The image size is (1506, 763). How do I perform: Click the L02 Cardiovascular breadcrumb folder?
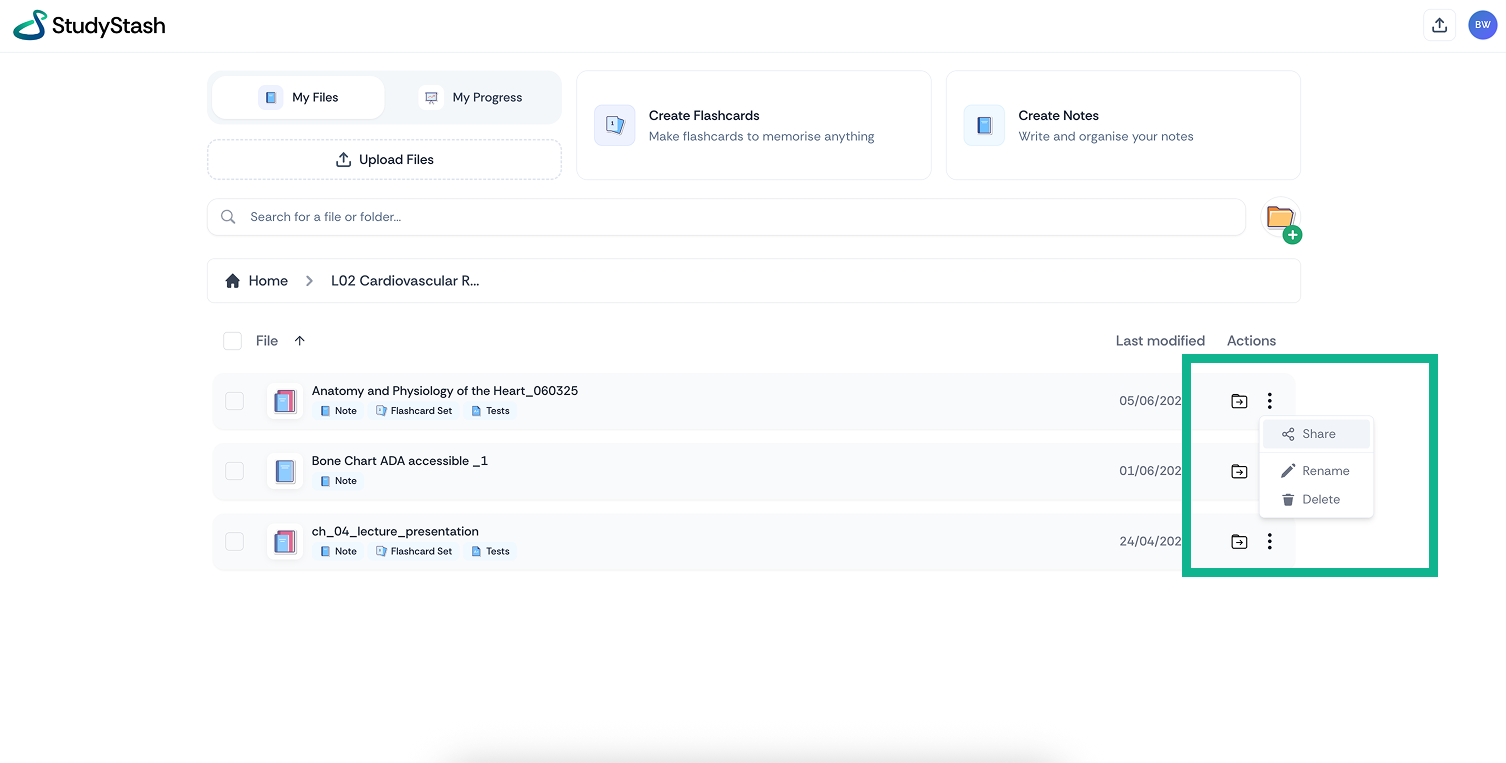coord(405,281)
